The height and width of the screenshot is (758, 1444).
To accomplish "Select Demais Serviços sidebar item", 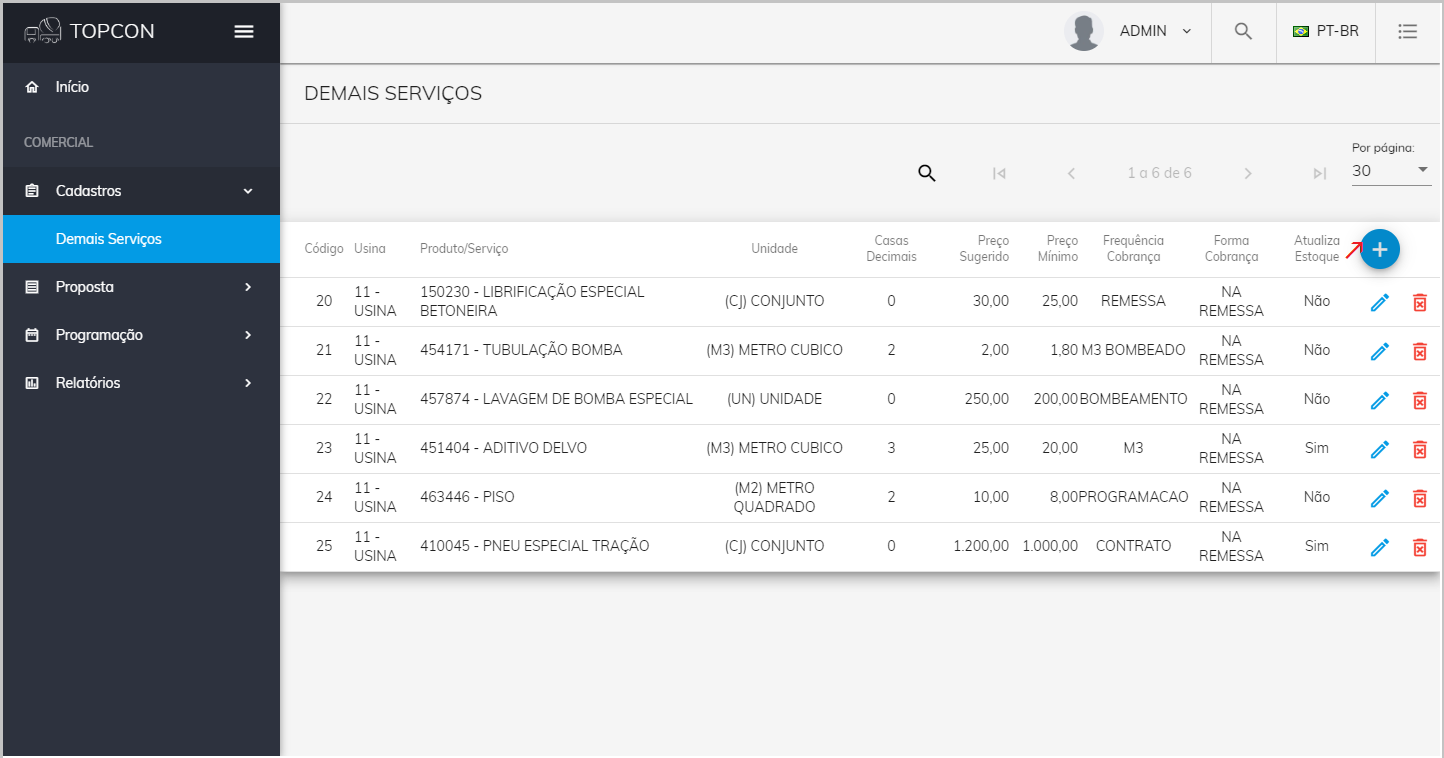I will 140,239.
